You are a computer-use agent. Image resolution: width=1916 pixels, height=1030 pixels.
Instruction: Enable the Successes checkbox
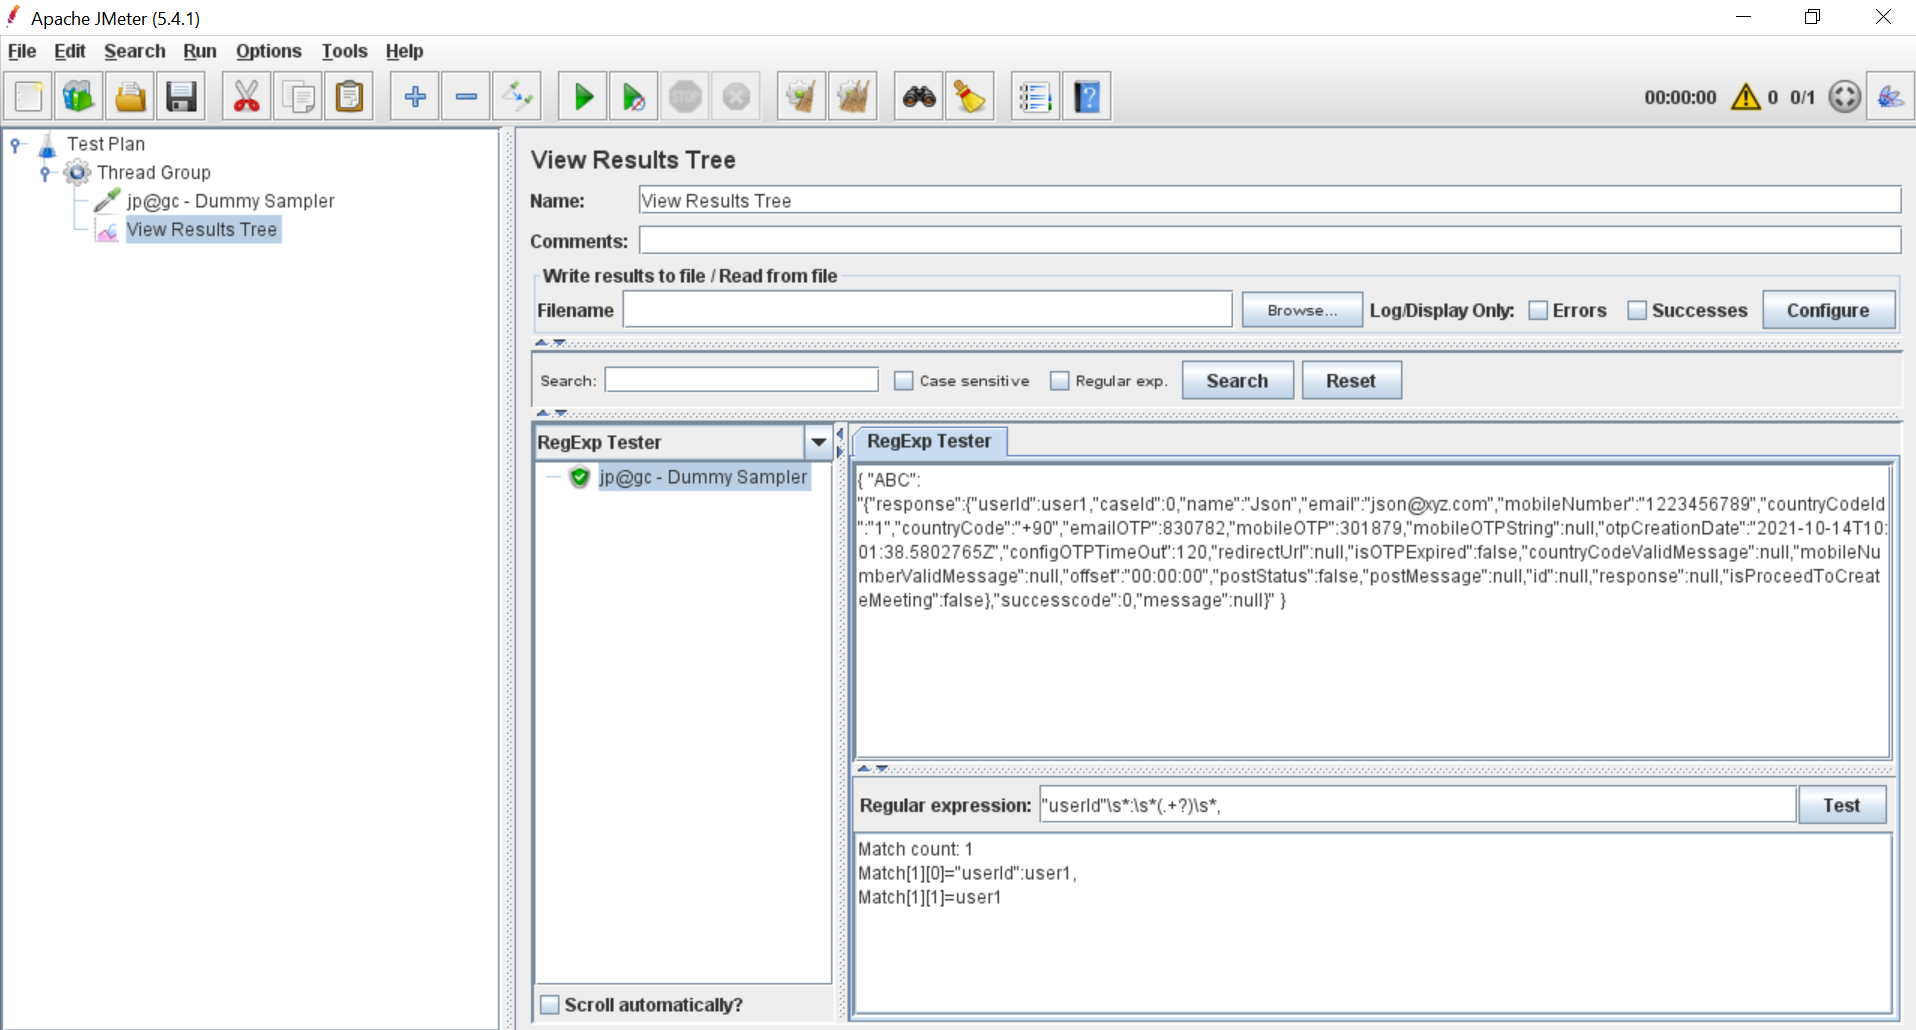tap(1637, 311)
